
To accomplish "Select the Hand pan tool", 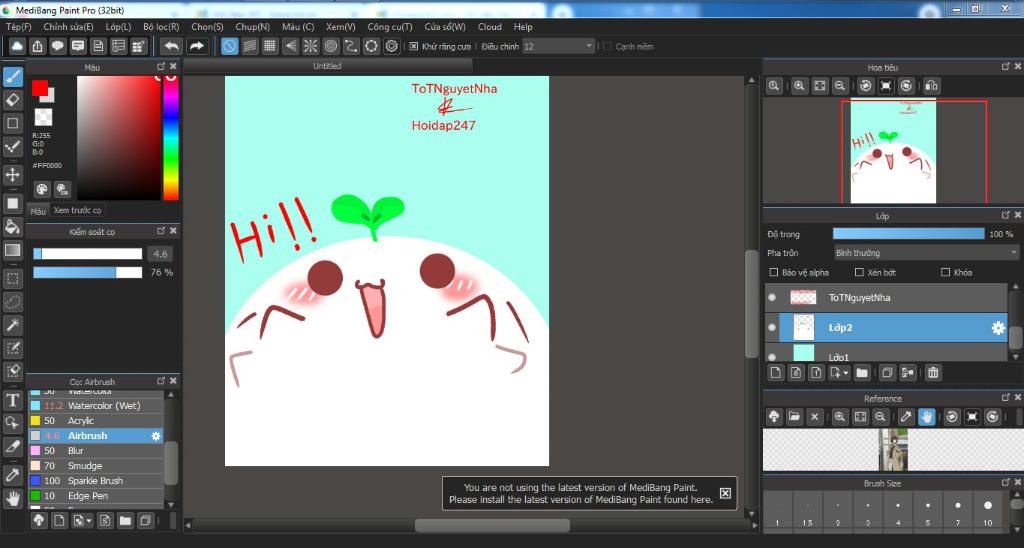I will click(x=12, y=498).
